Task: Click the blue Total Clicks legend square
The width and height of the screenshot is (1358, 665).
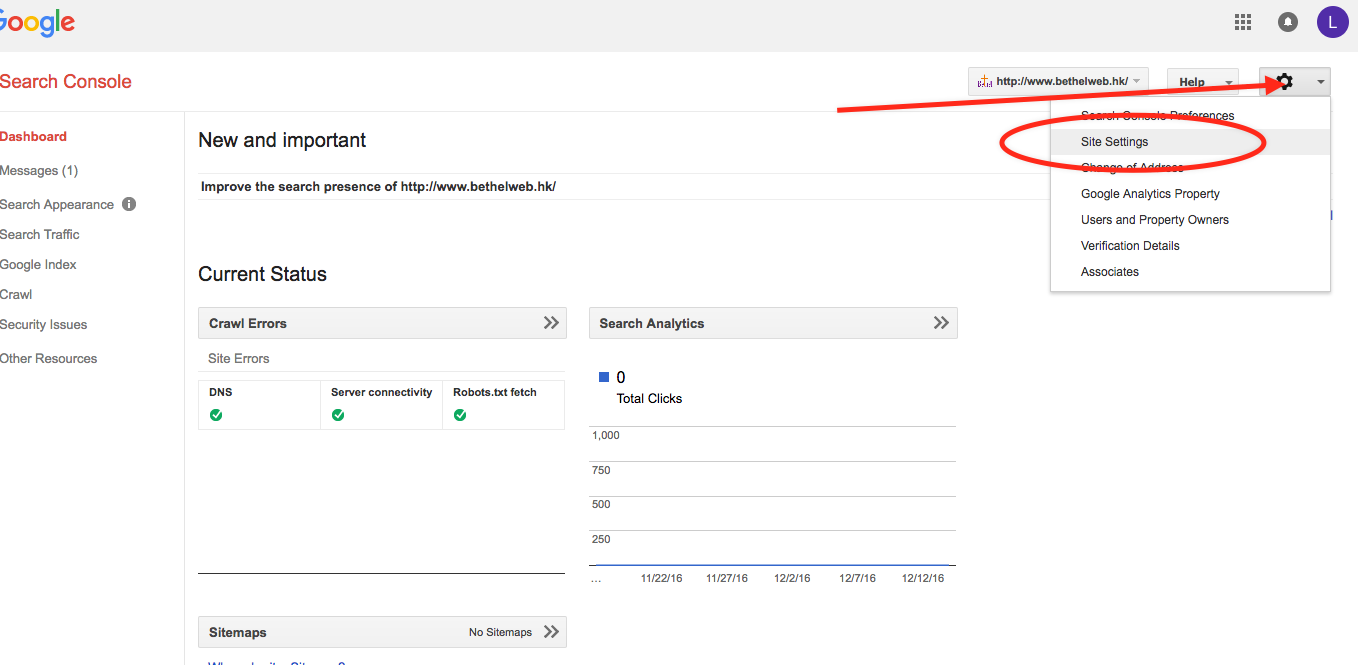Action: pos(604,377)
